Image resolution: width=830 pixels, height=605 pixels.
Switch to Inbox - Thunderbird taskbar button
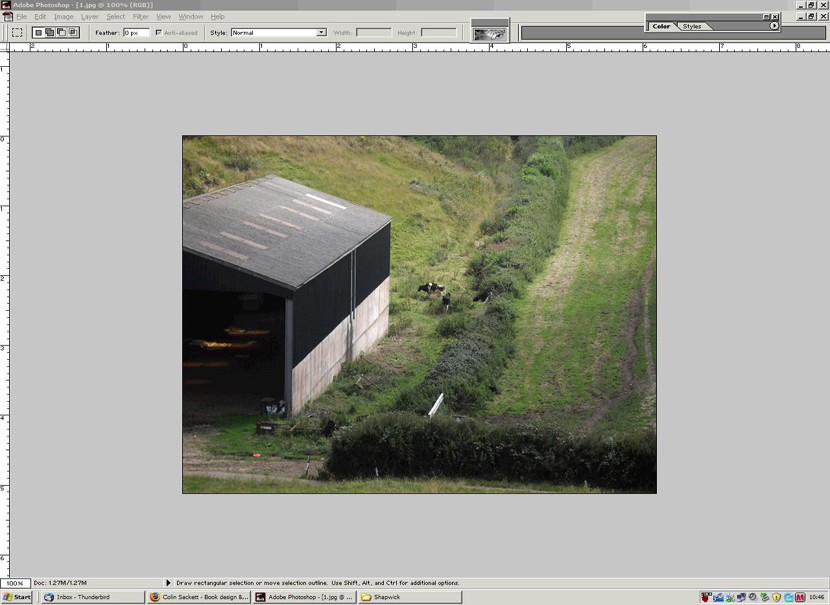tap(93, 597)
